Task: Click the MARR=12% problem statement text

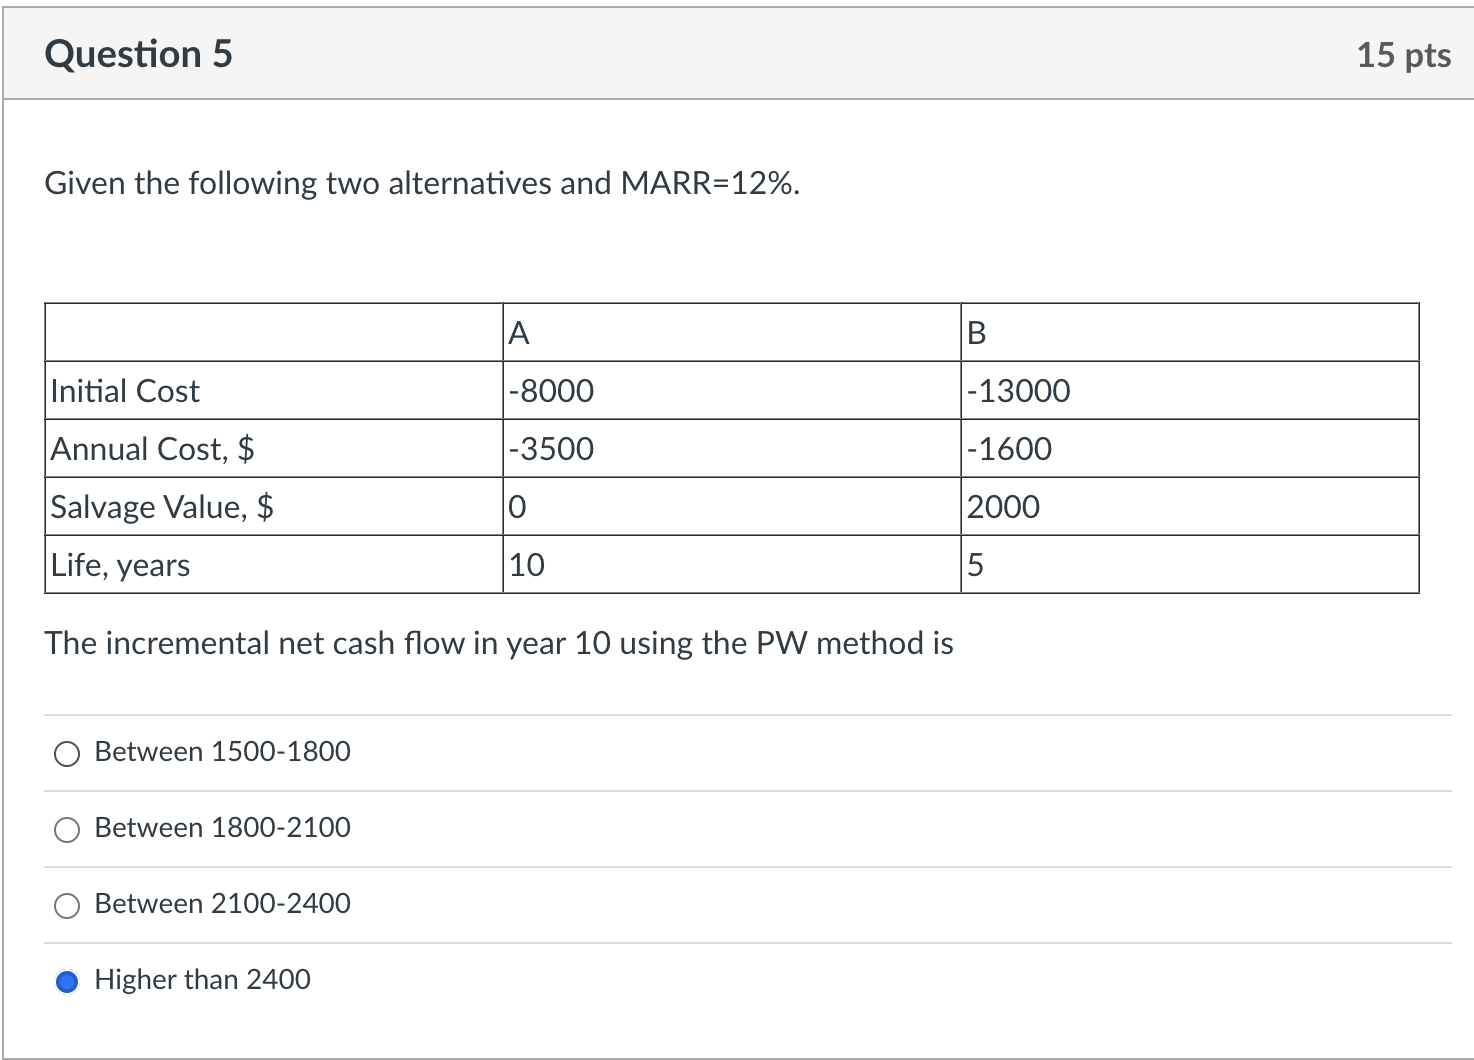Action: coord(421,183)
